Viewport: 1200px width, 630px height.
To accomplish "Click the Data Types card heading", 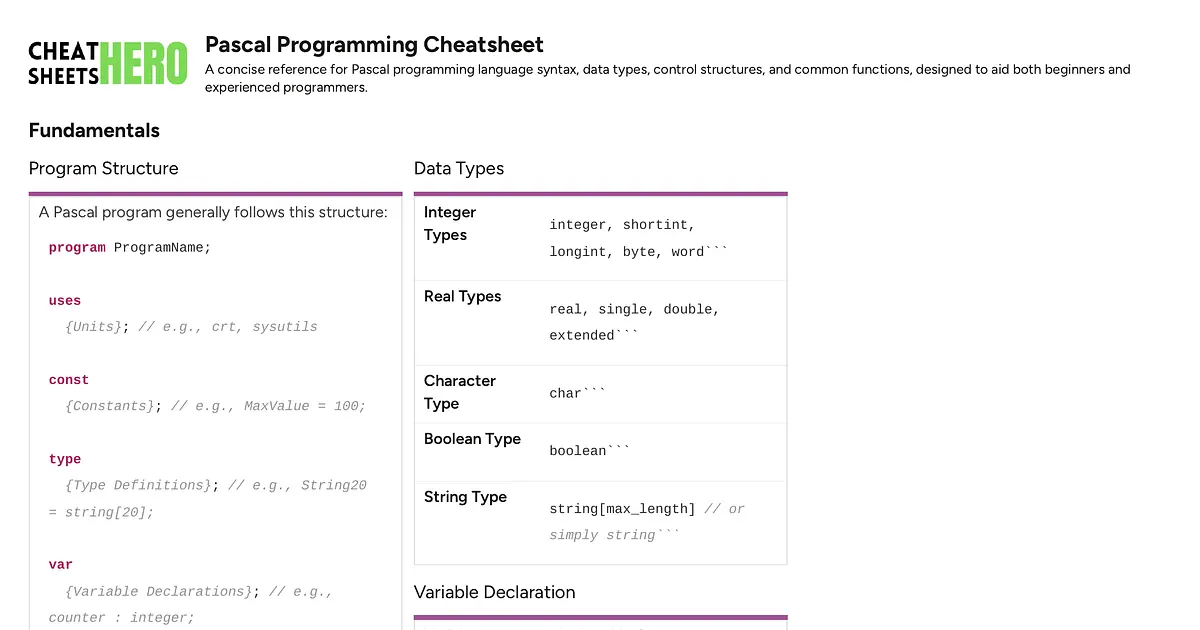I will pos(459,168).
